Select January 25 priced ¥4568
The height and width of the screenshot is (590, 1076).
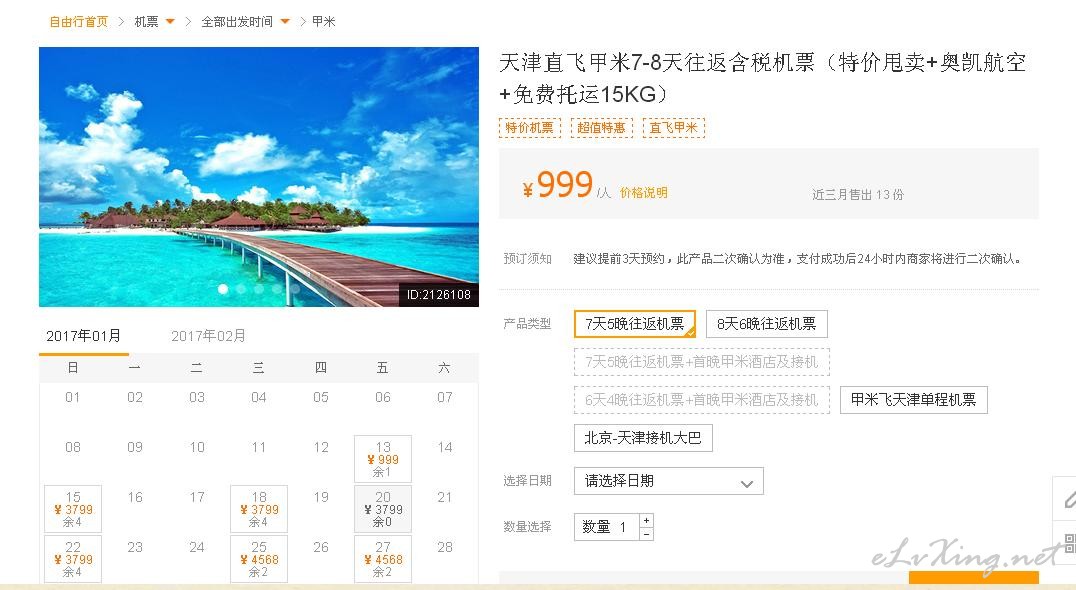(x=259, y=559)
